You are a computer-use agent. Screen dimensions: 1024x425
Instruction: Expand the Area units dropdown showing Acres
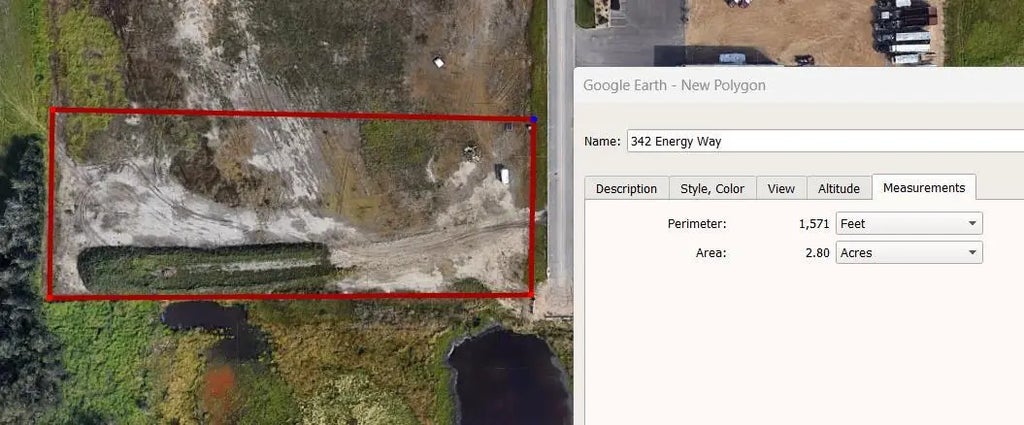pyautogui.click(x=909, y=253)
